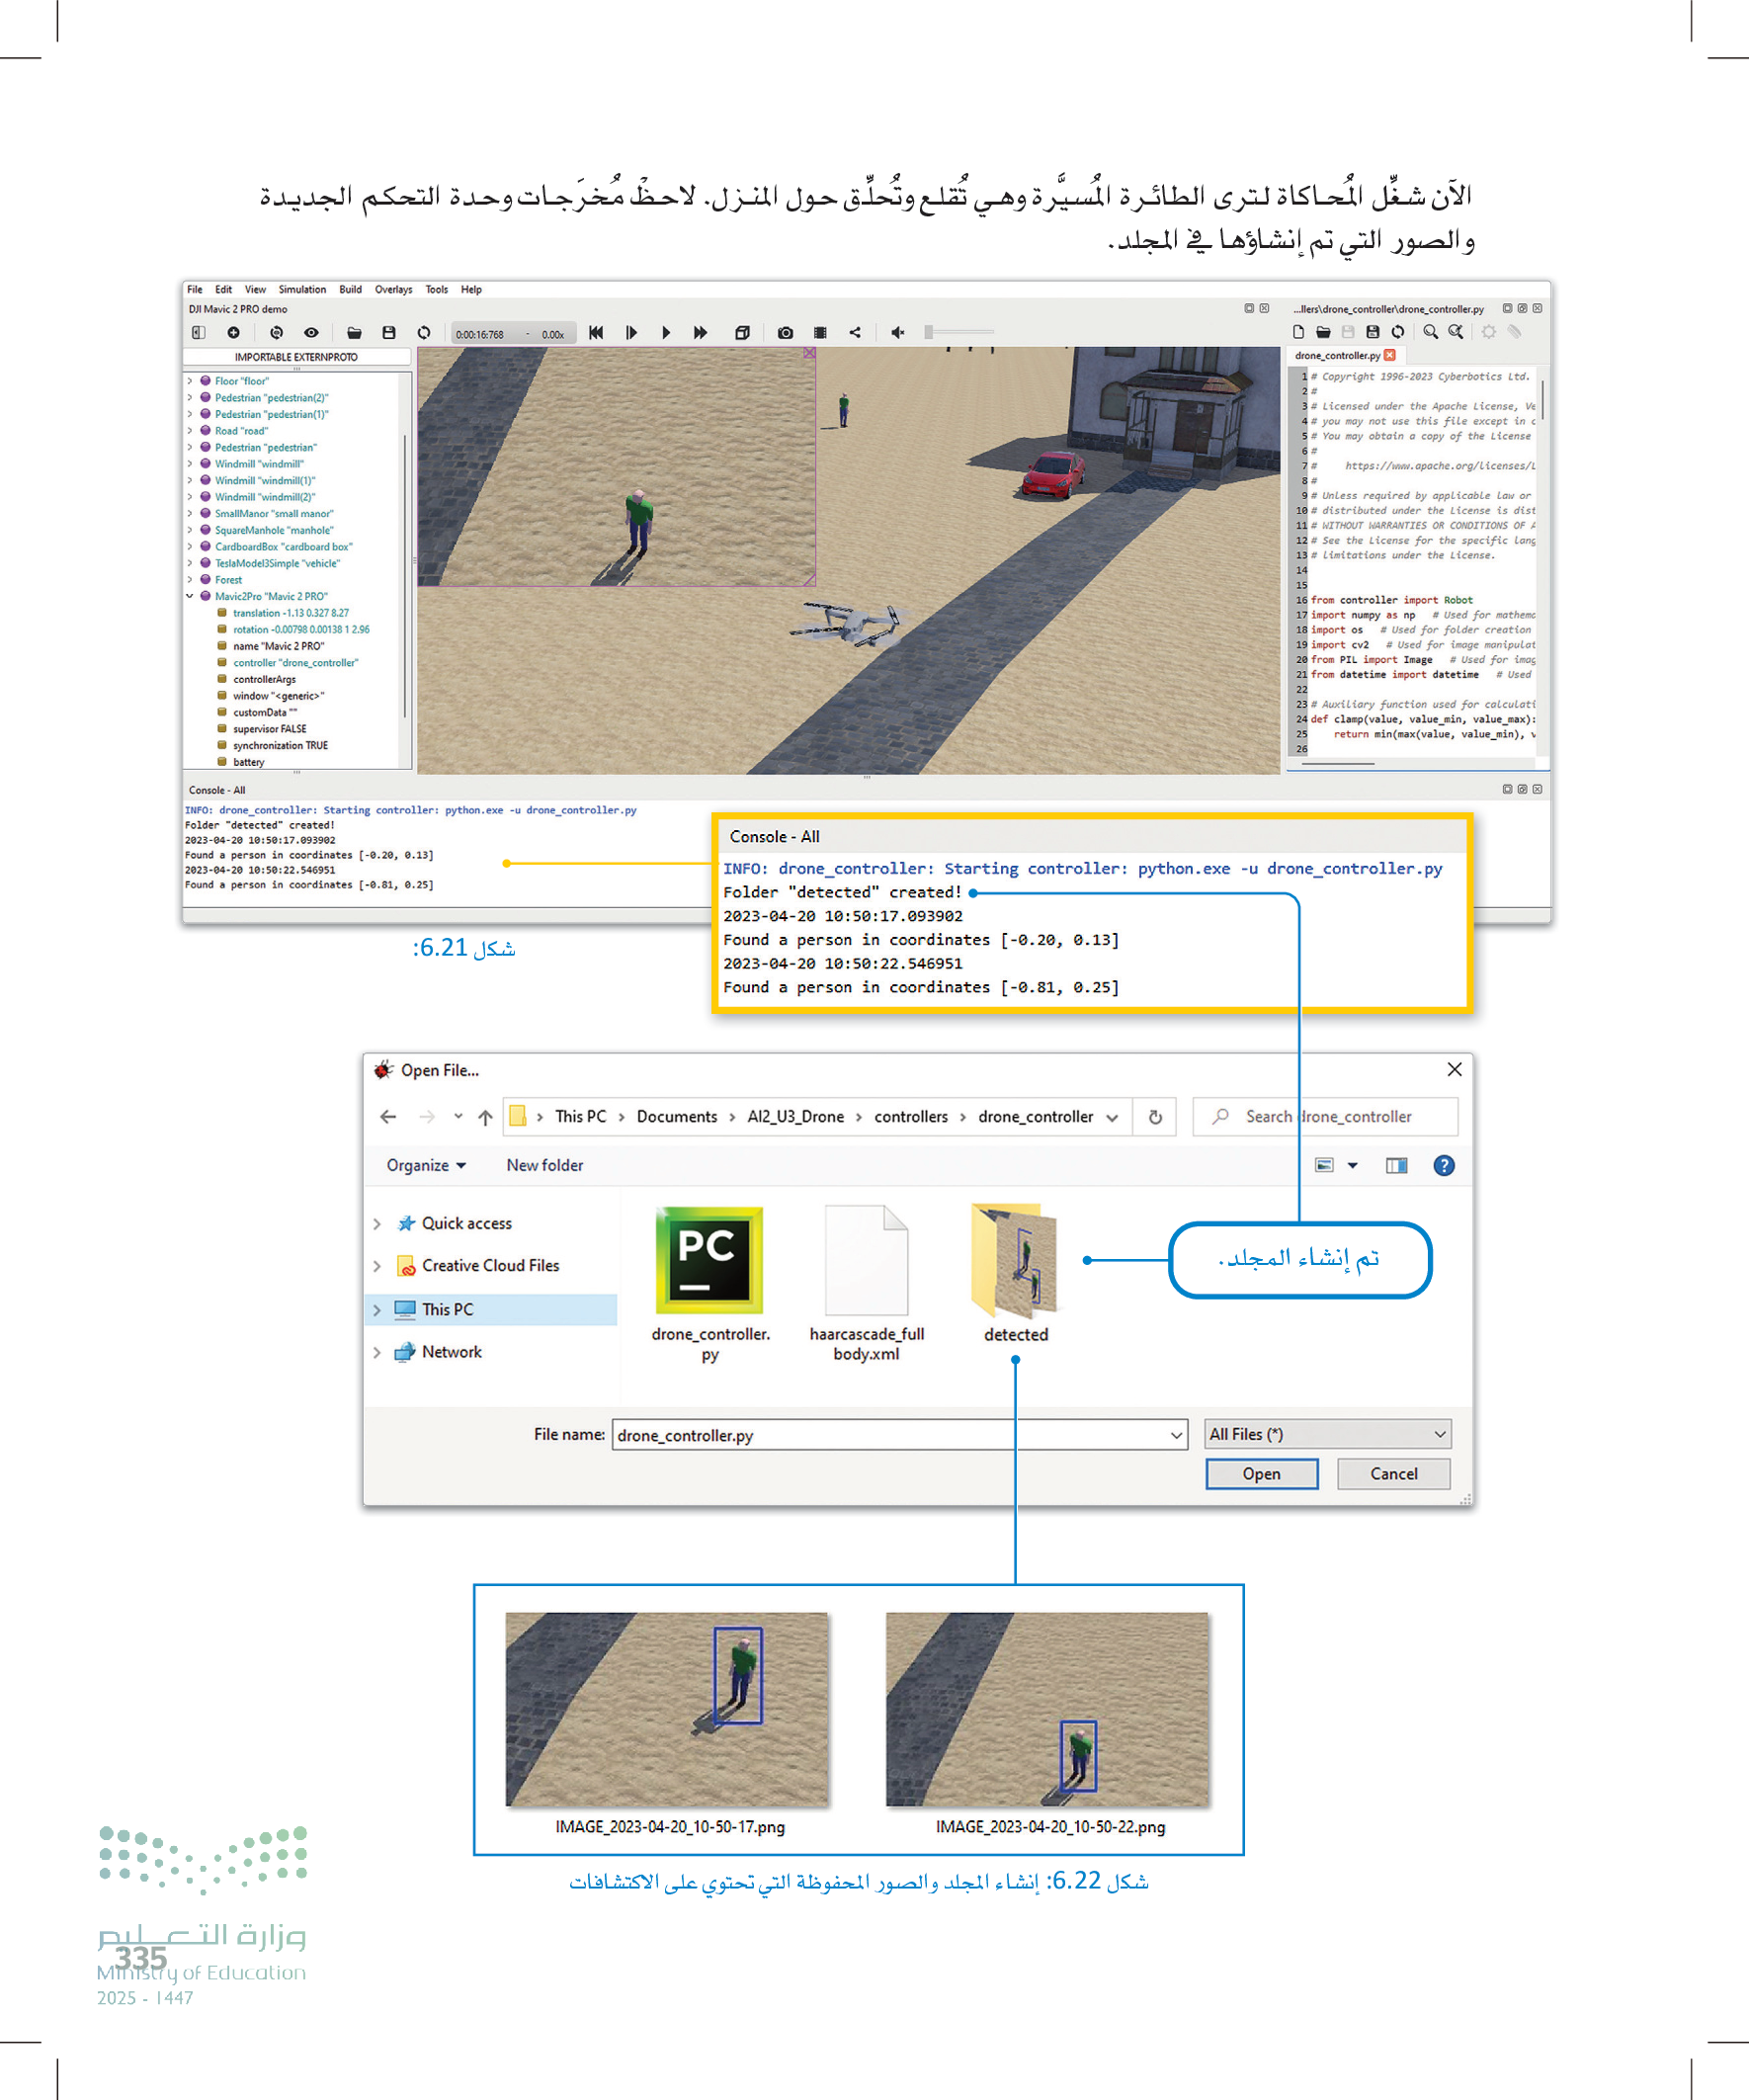1749x2100 pixels.
Task: Click the new text file icon in editor
Action: (x=1298, y=332)
